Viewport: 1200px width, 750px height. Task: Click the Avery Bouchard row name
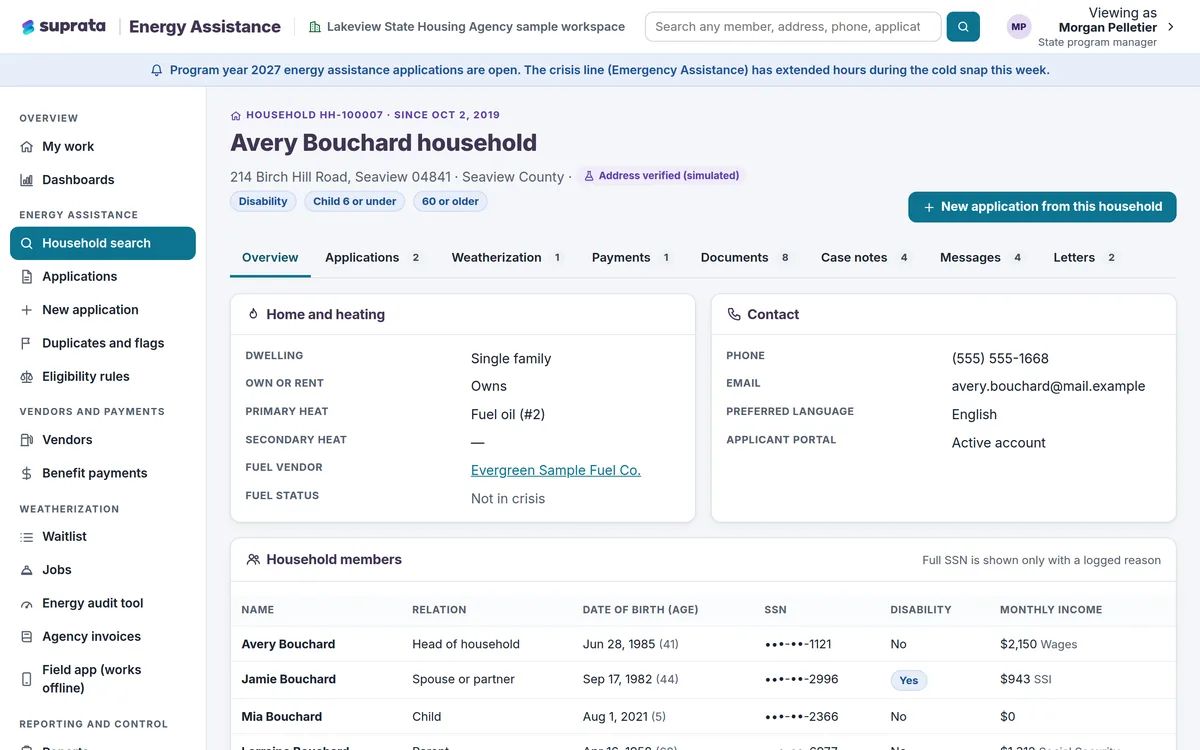tap(289, 644)
